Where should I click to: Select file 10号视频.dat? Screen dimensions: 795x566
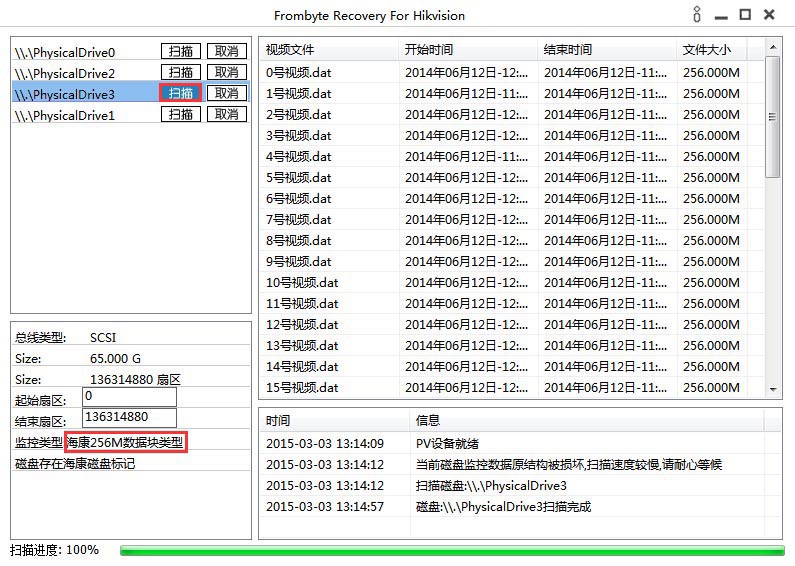[x=302, y=282]
